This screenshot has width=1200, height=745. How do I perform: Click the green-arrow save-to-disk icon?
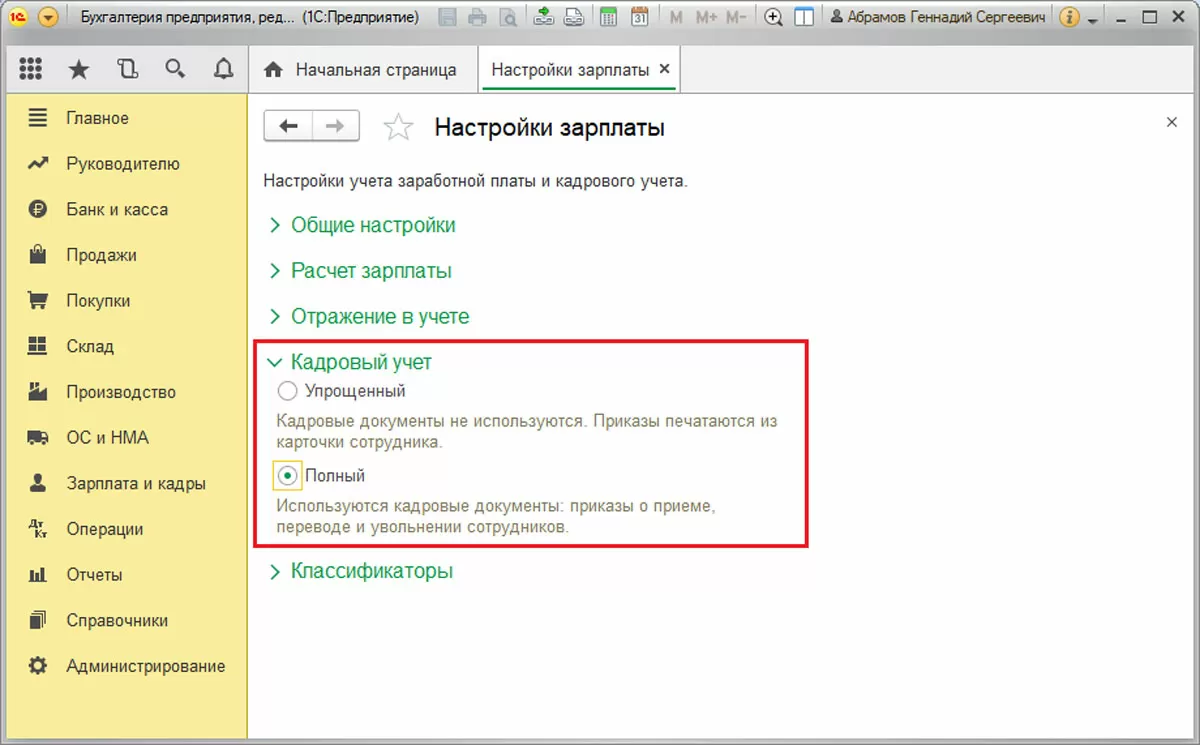pyautogui.click(x=543, y=17)
